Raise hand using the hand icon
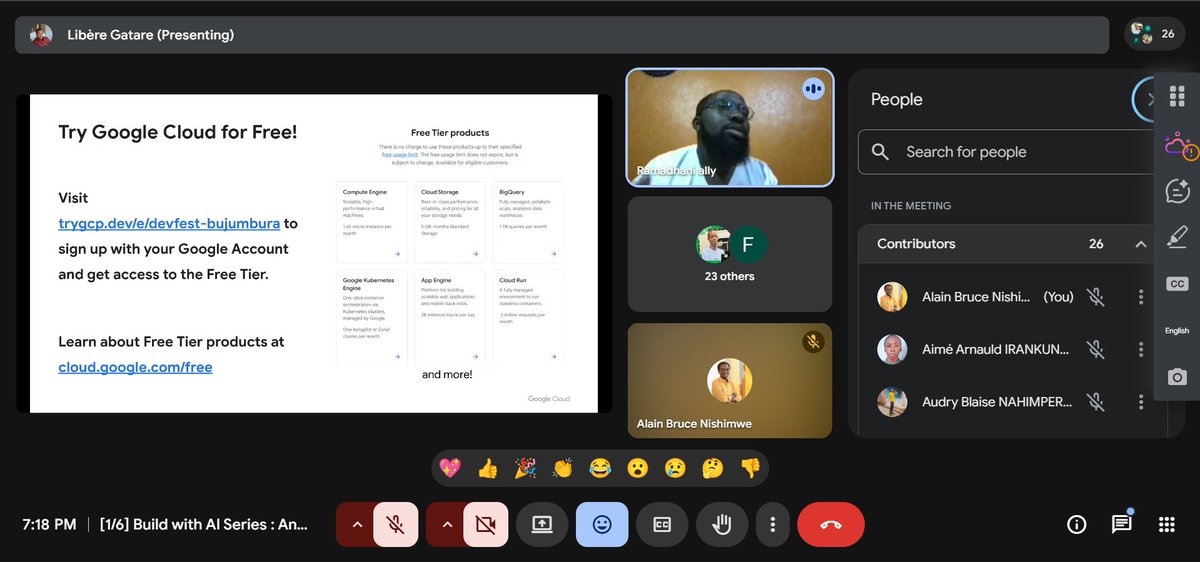1200x562 pixels. tap(721, 524)
